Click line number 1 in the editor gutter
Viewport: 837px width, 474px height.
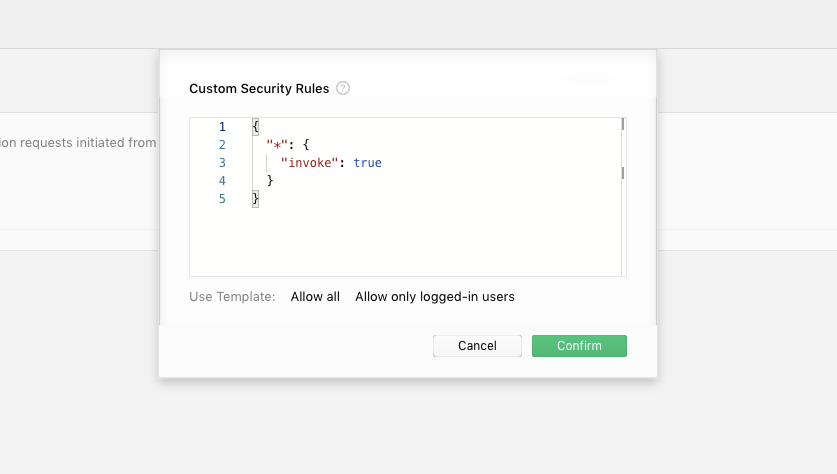[222, 127]
